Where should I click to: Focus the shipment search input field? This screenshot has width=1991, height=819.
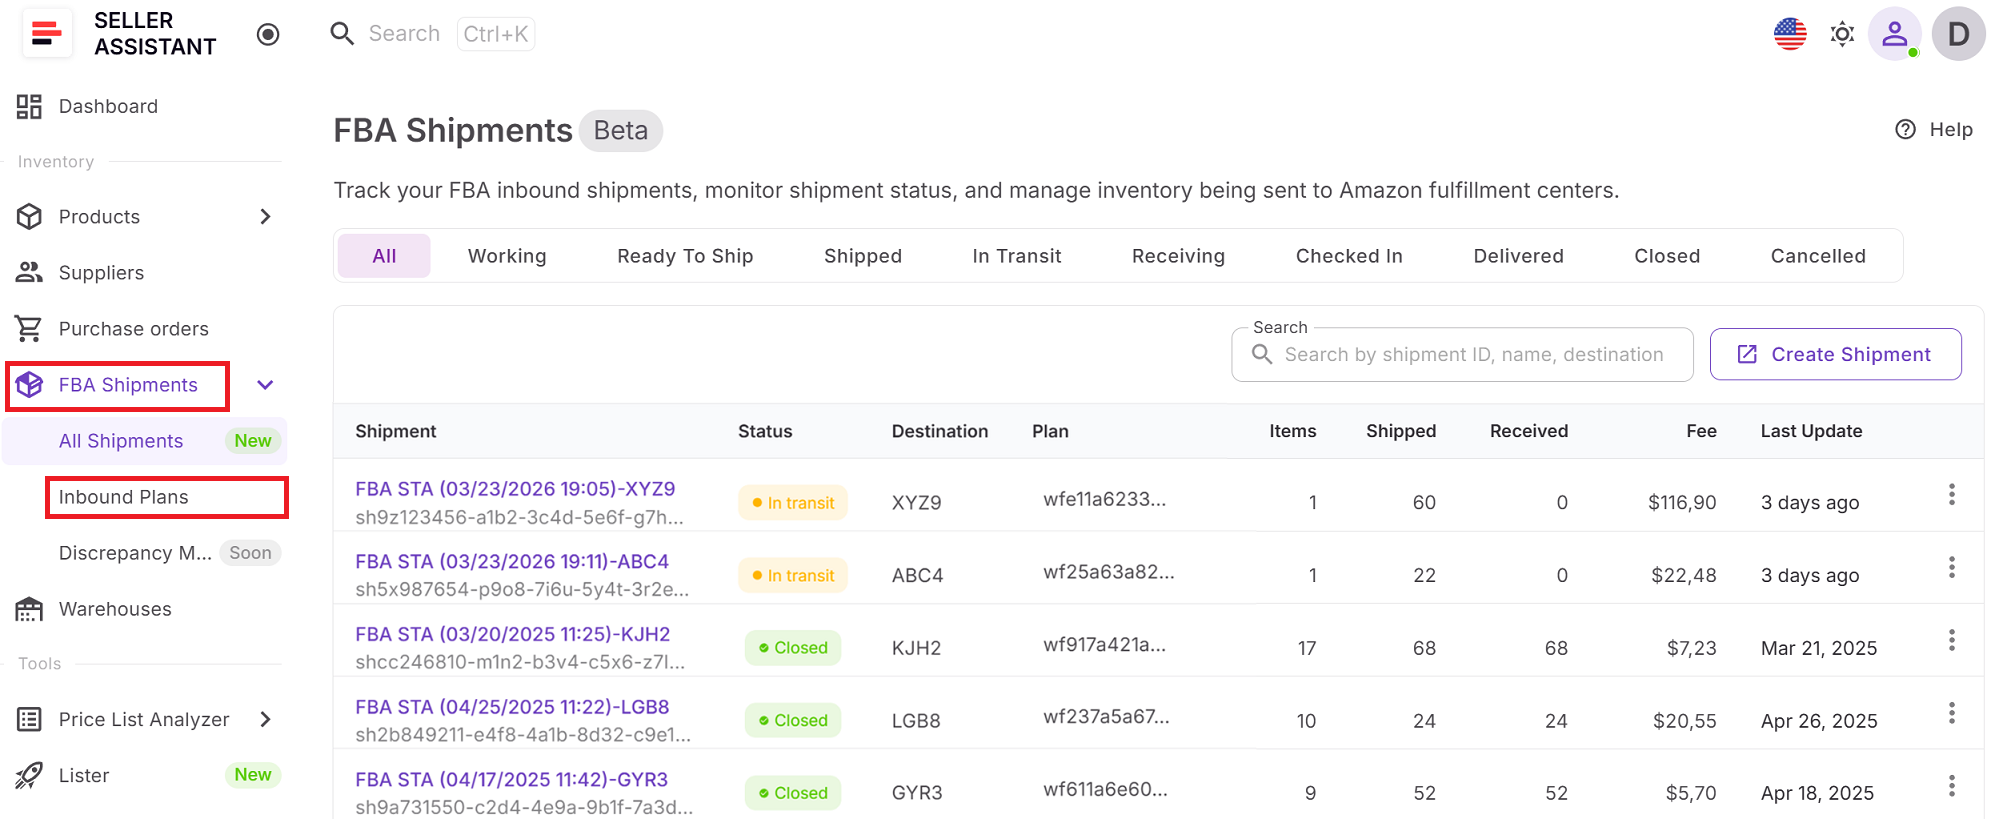(x=1462, y=355)
